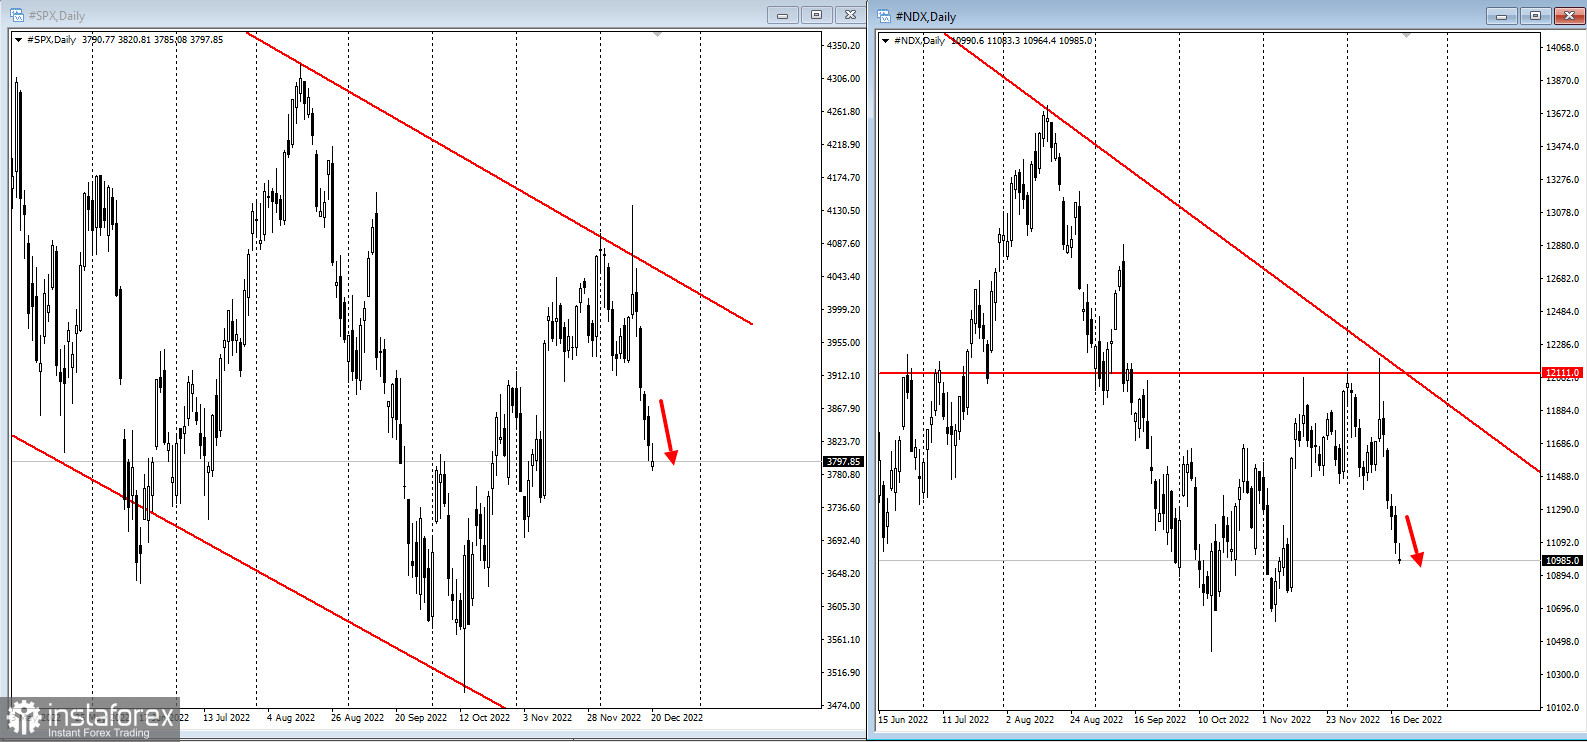This screenshot has height=742, width=1587.
Task: Open the #SPX,Daily window system menu icon
Action: [16, 15]
